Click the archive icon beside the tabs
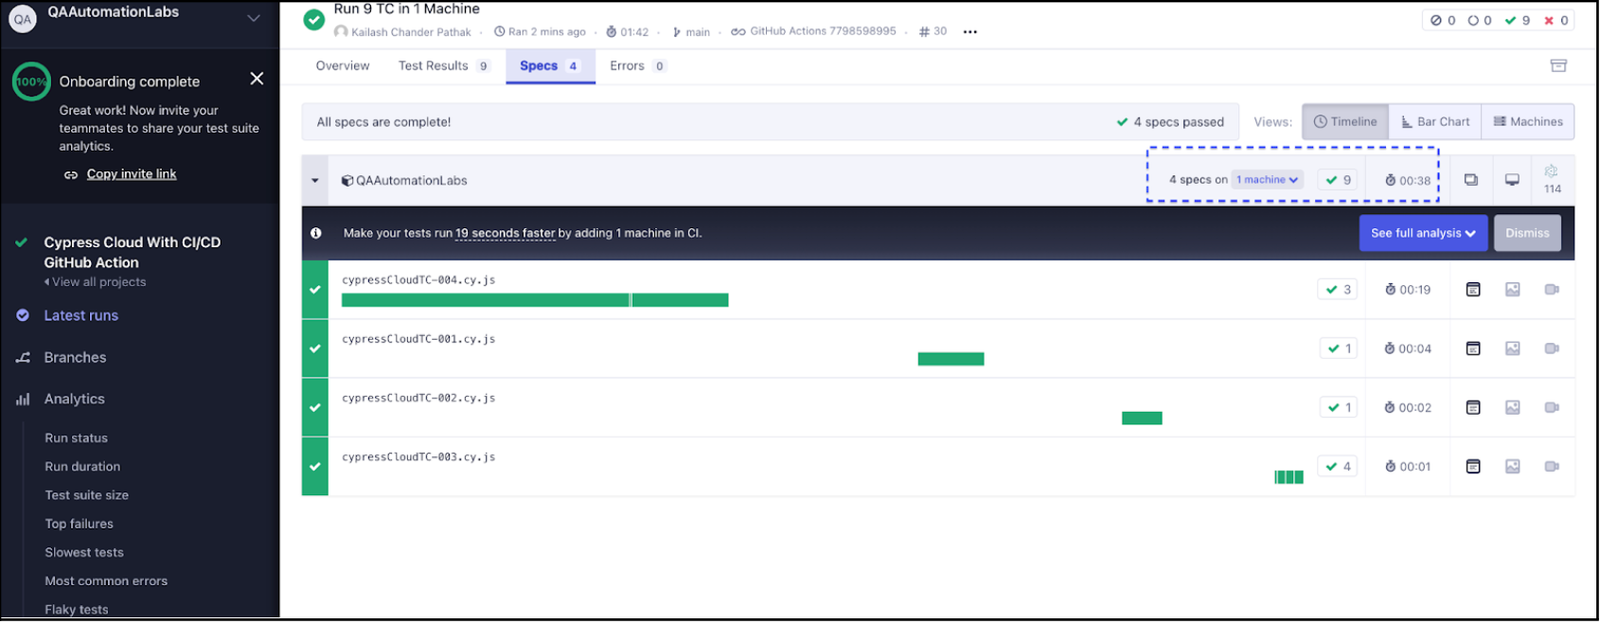Screen dimensions: 1600x625 click(x=1558, y=66)
